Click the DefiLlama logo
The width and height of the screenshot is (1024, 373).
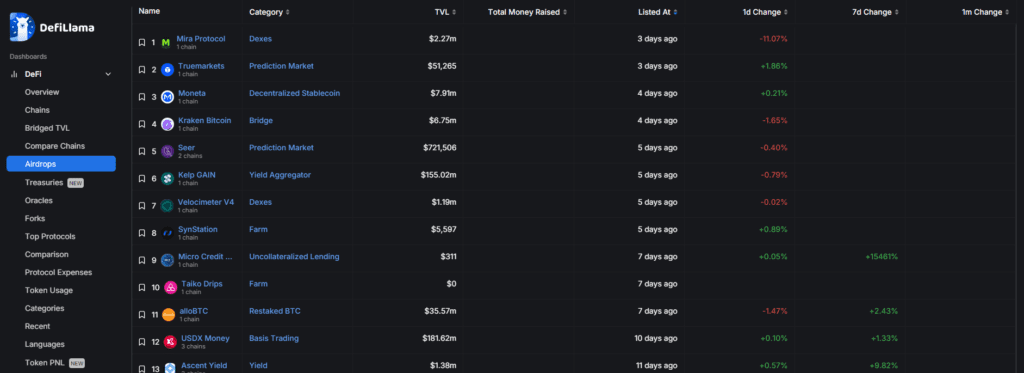(52, 27)
